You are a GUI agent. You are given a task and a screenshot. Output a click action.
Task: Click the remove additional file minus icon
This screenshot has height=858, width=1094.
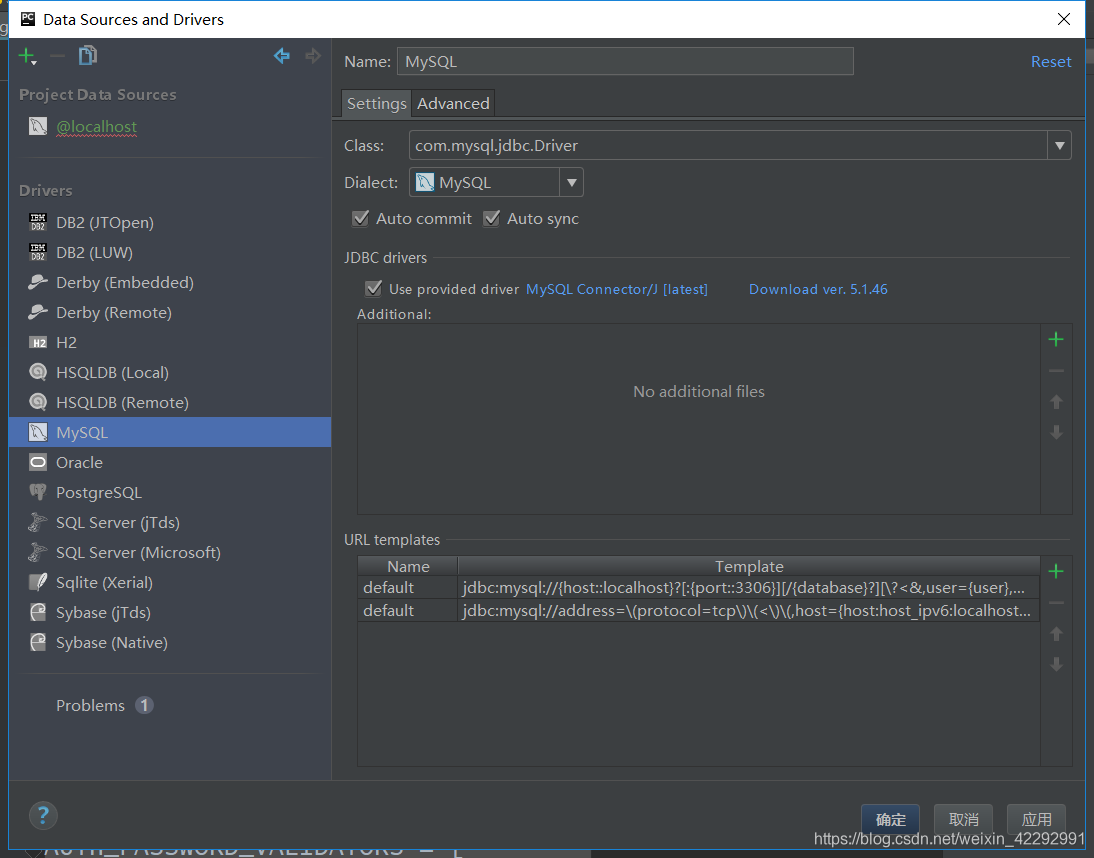coord(1056,371)
